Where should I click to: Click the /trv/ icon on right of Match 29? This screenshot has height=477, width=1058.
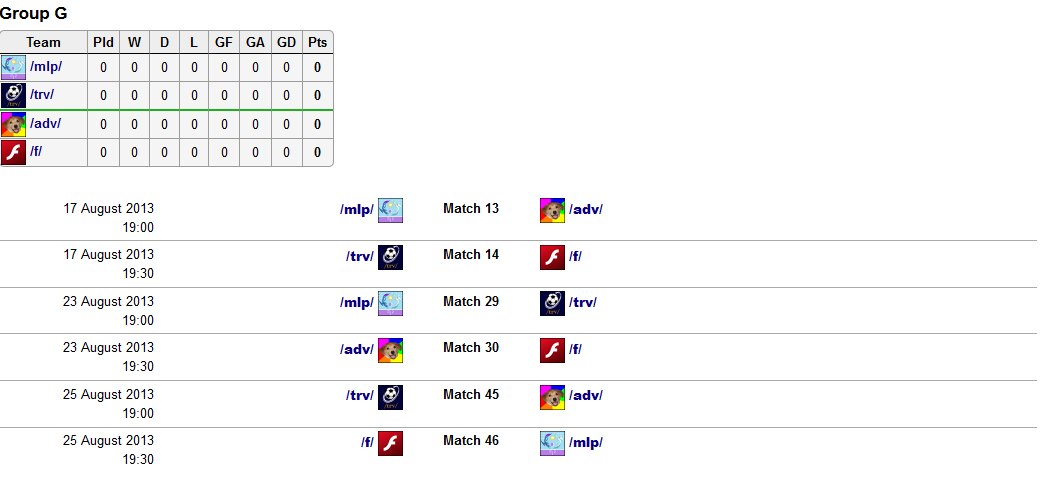coord(553,303)
